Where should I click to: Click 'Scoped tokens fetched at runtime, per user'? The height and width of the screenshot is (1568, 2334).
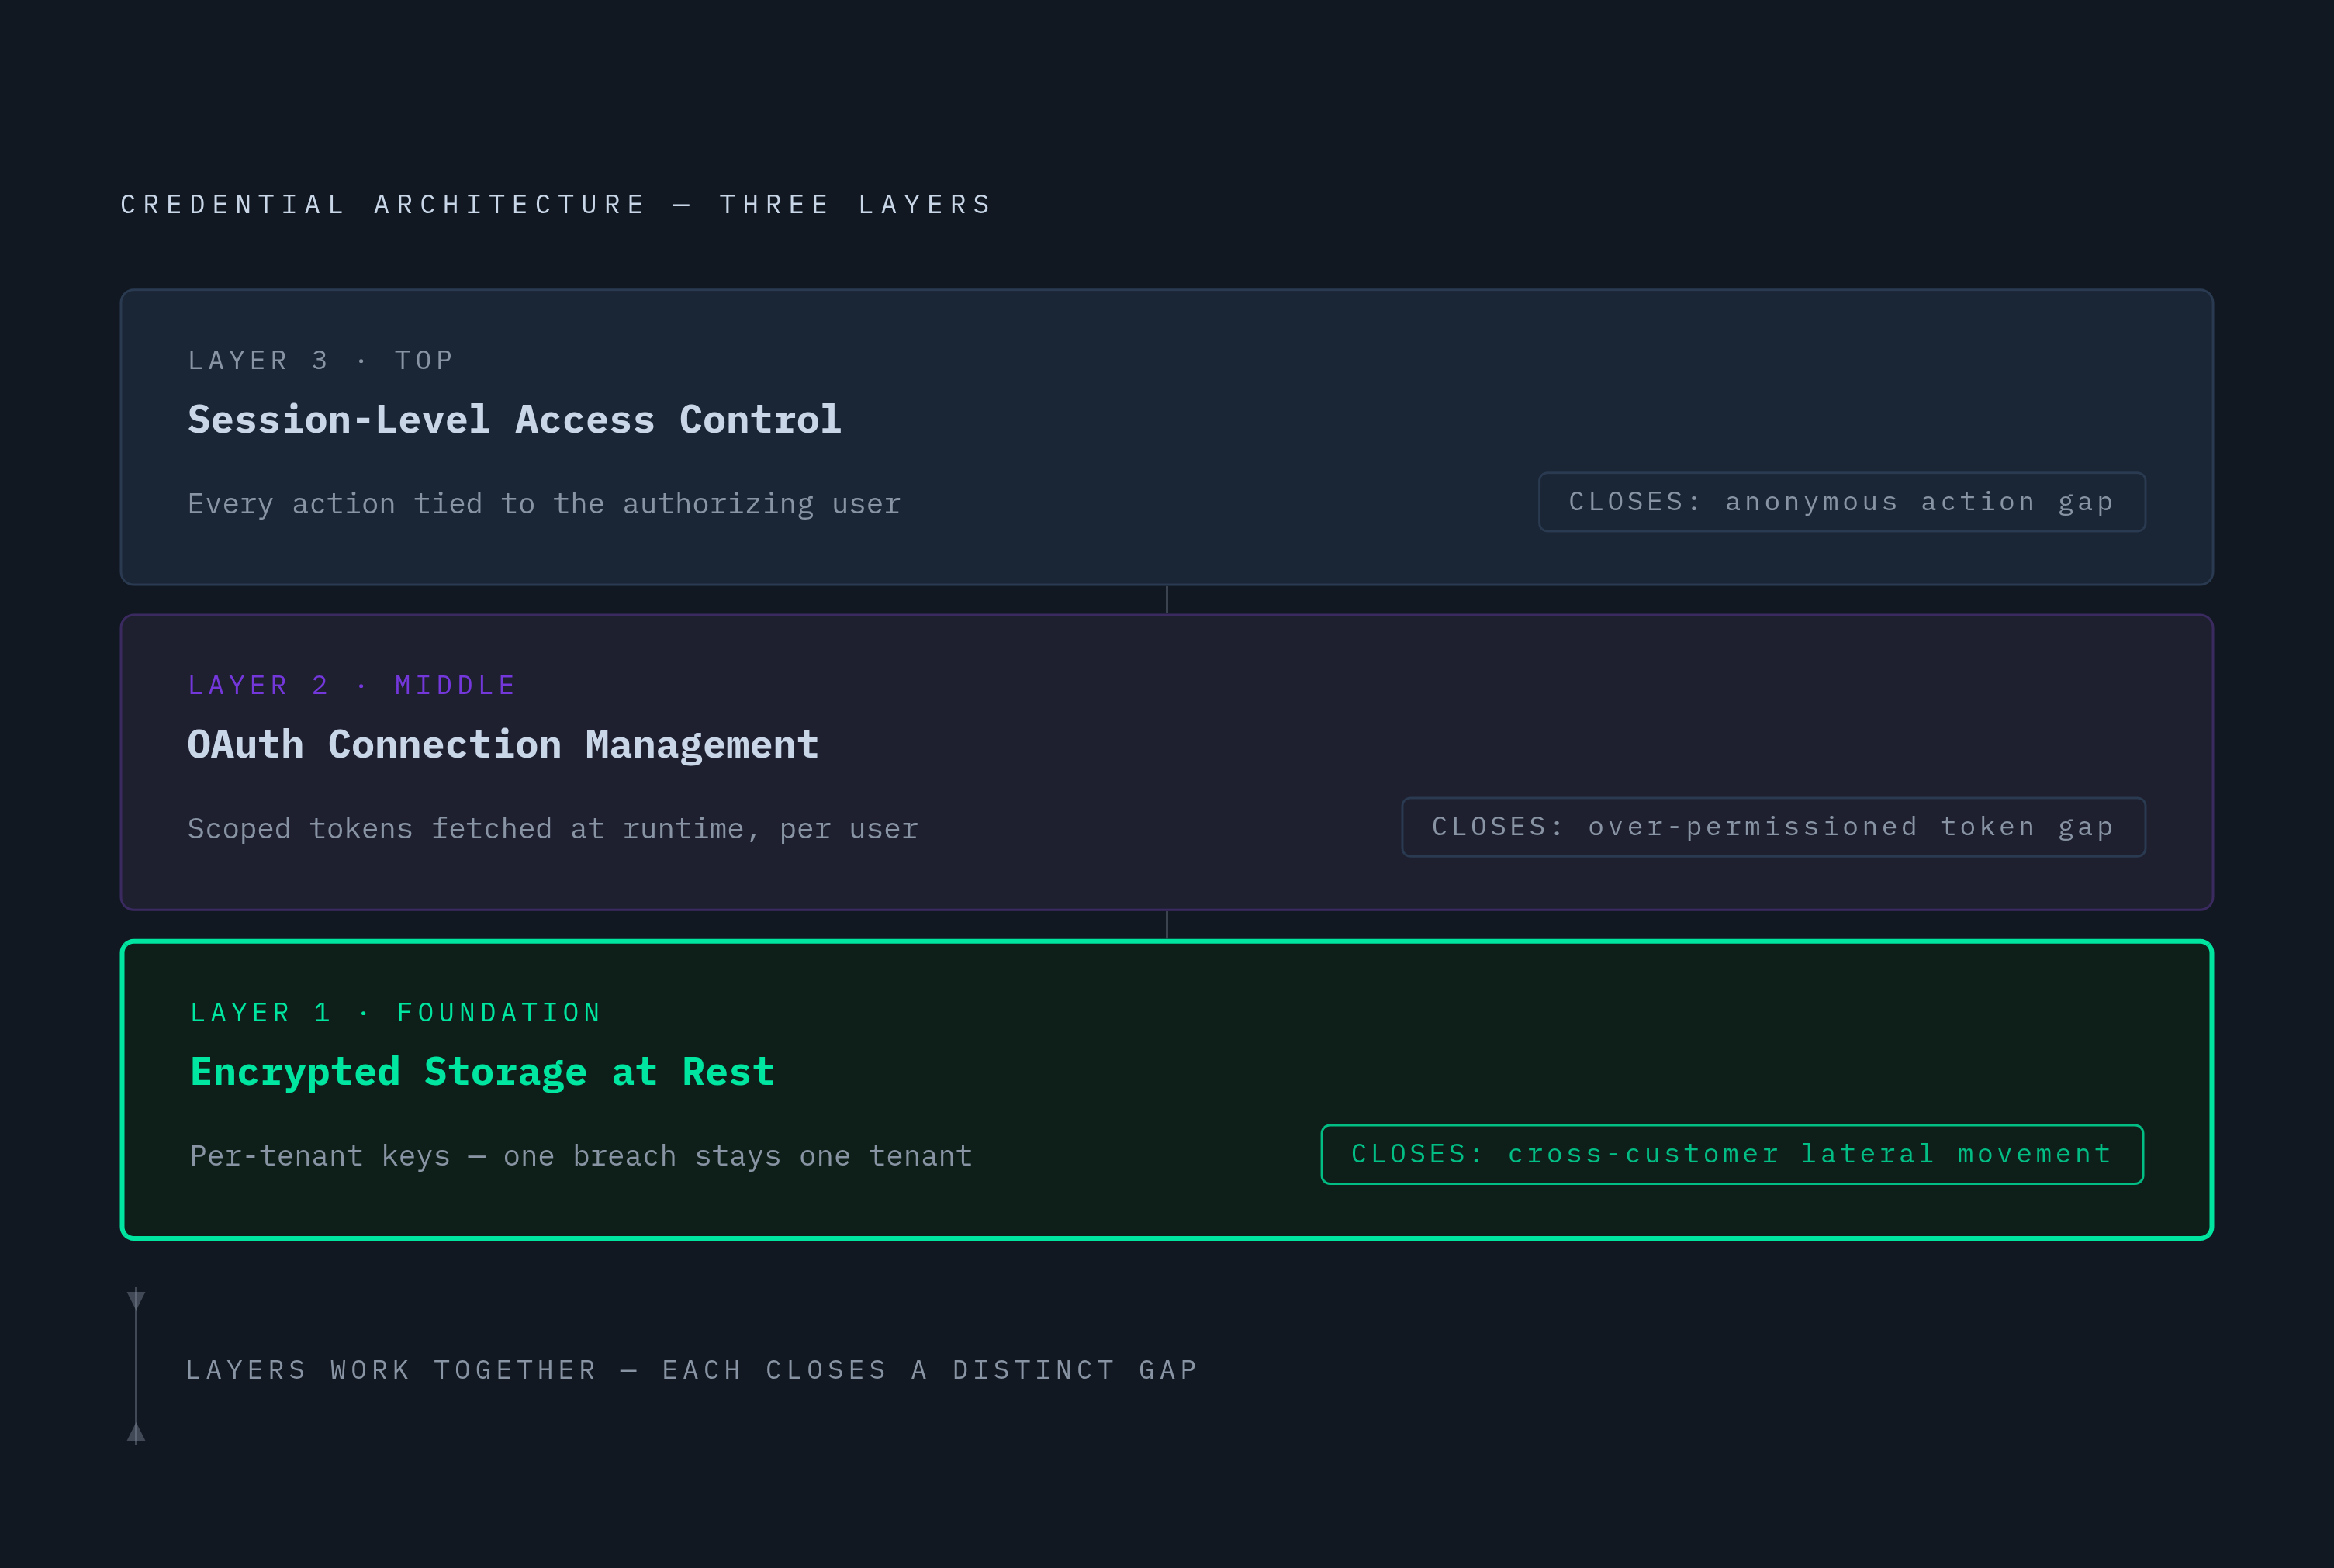[x=553, y=828]
